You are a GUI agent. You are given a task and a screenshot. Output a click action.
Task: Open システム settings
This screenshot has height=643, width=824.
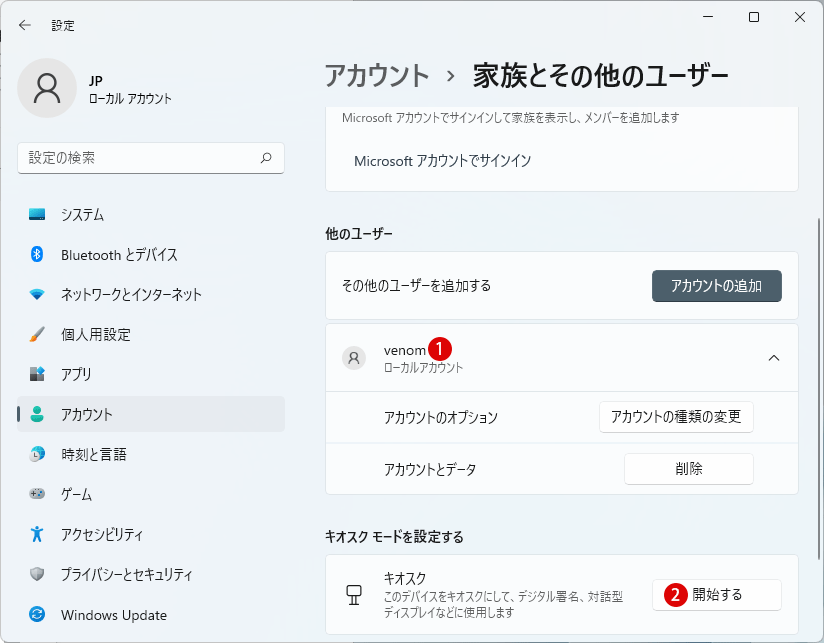(151, 214)
